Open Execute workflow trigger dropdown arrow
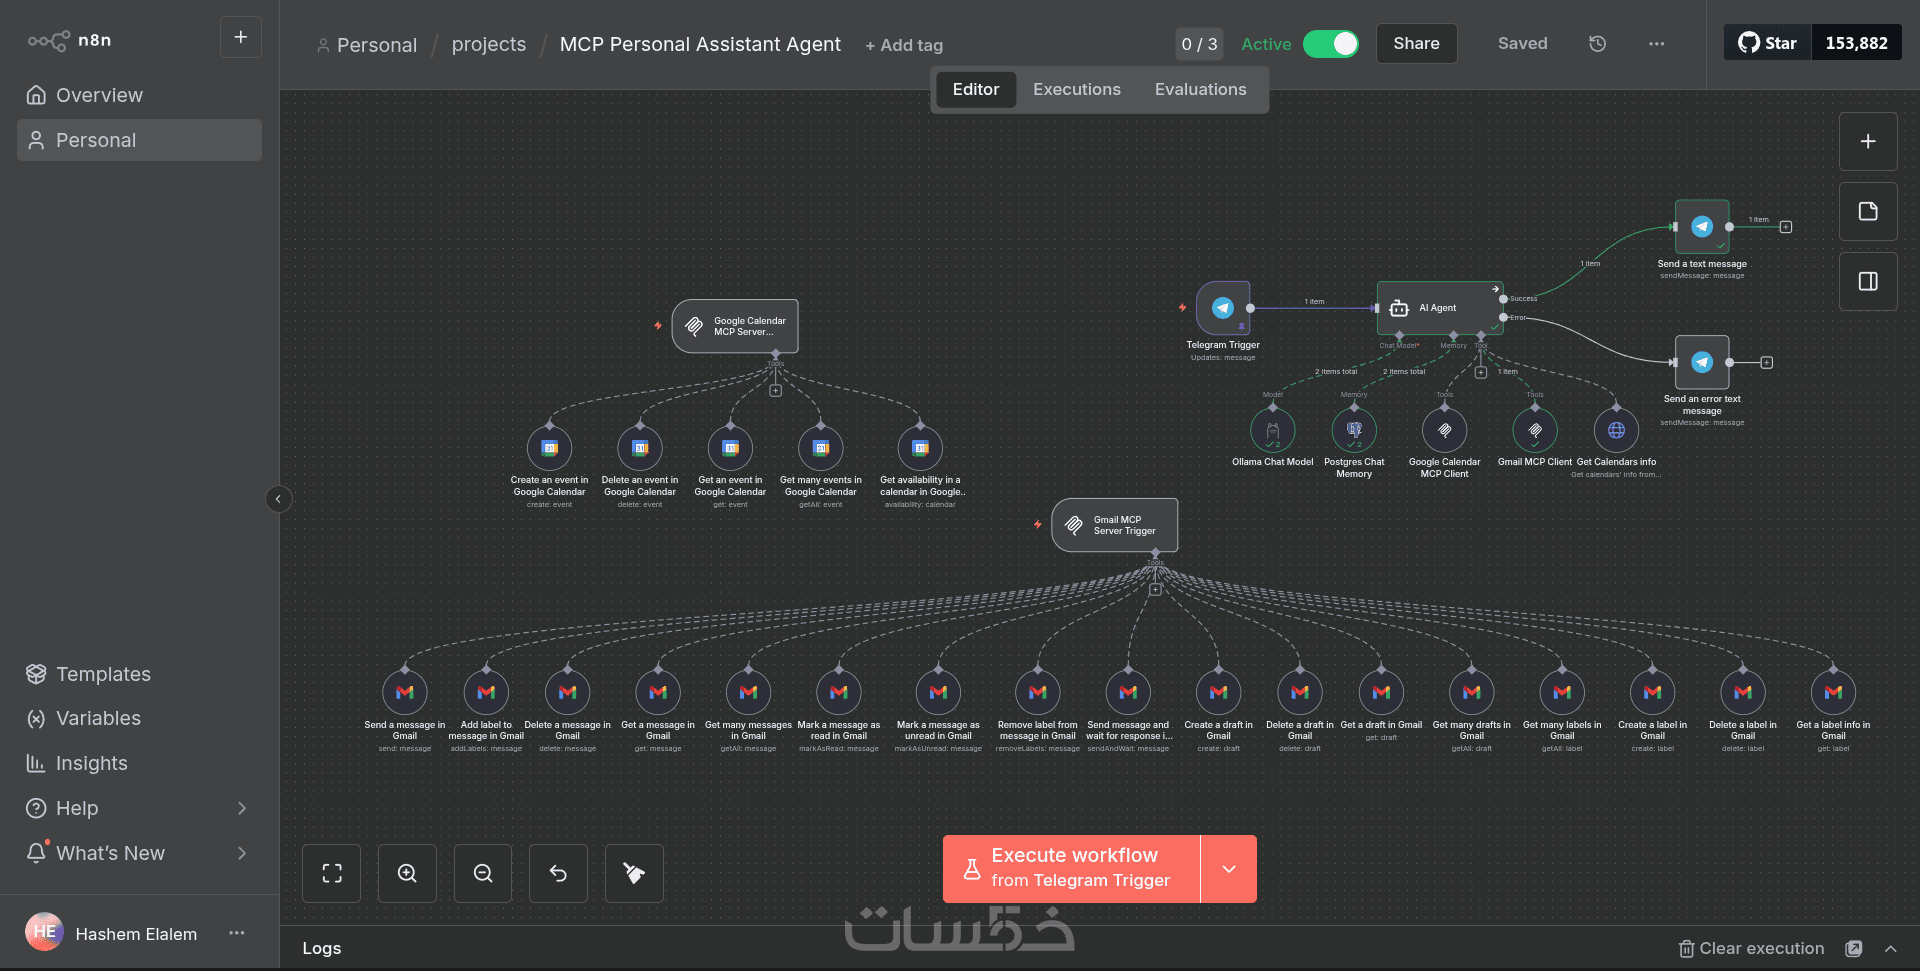 coord(1229,869)
